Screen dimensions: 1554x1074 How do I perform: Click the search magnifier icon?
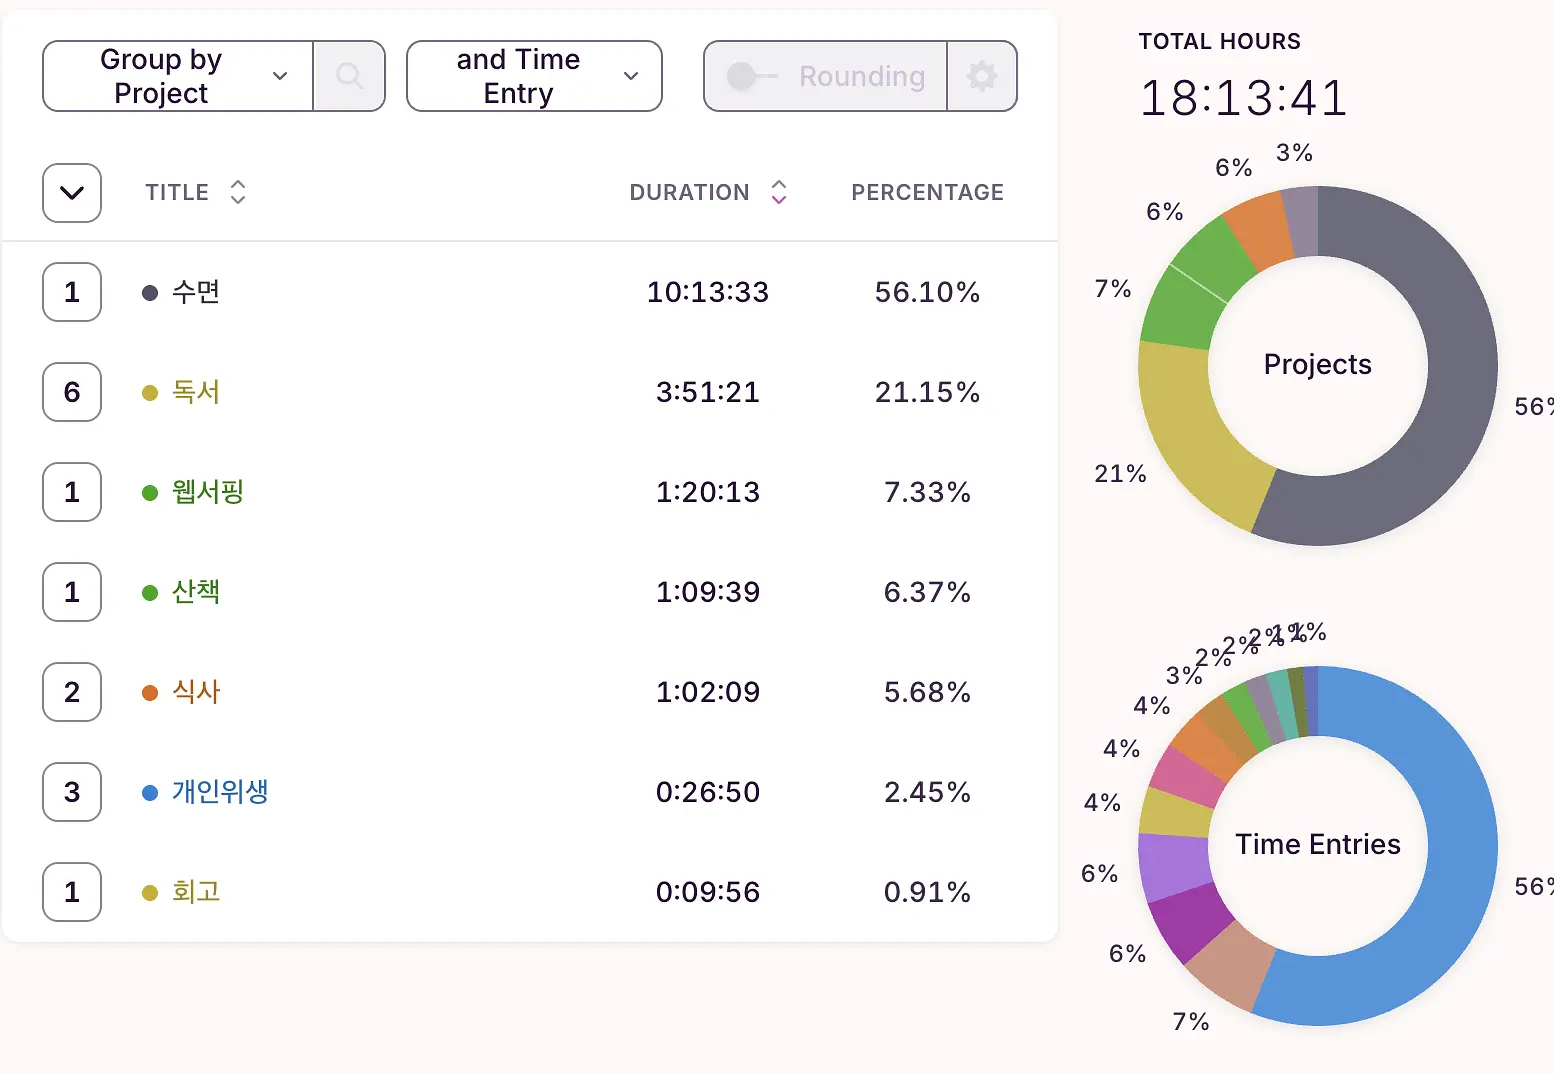pos(349,76)
